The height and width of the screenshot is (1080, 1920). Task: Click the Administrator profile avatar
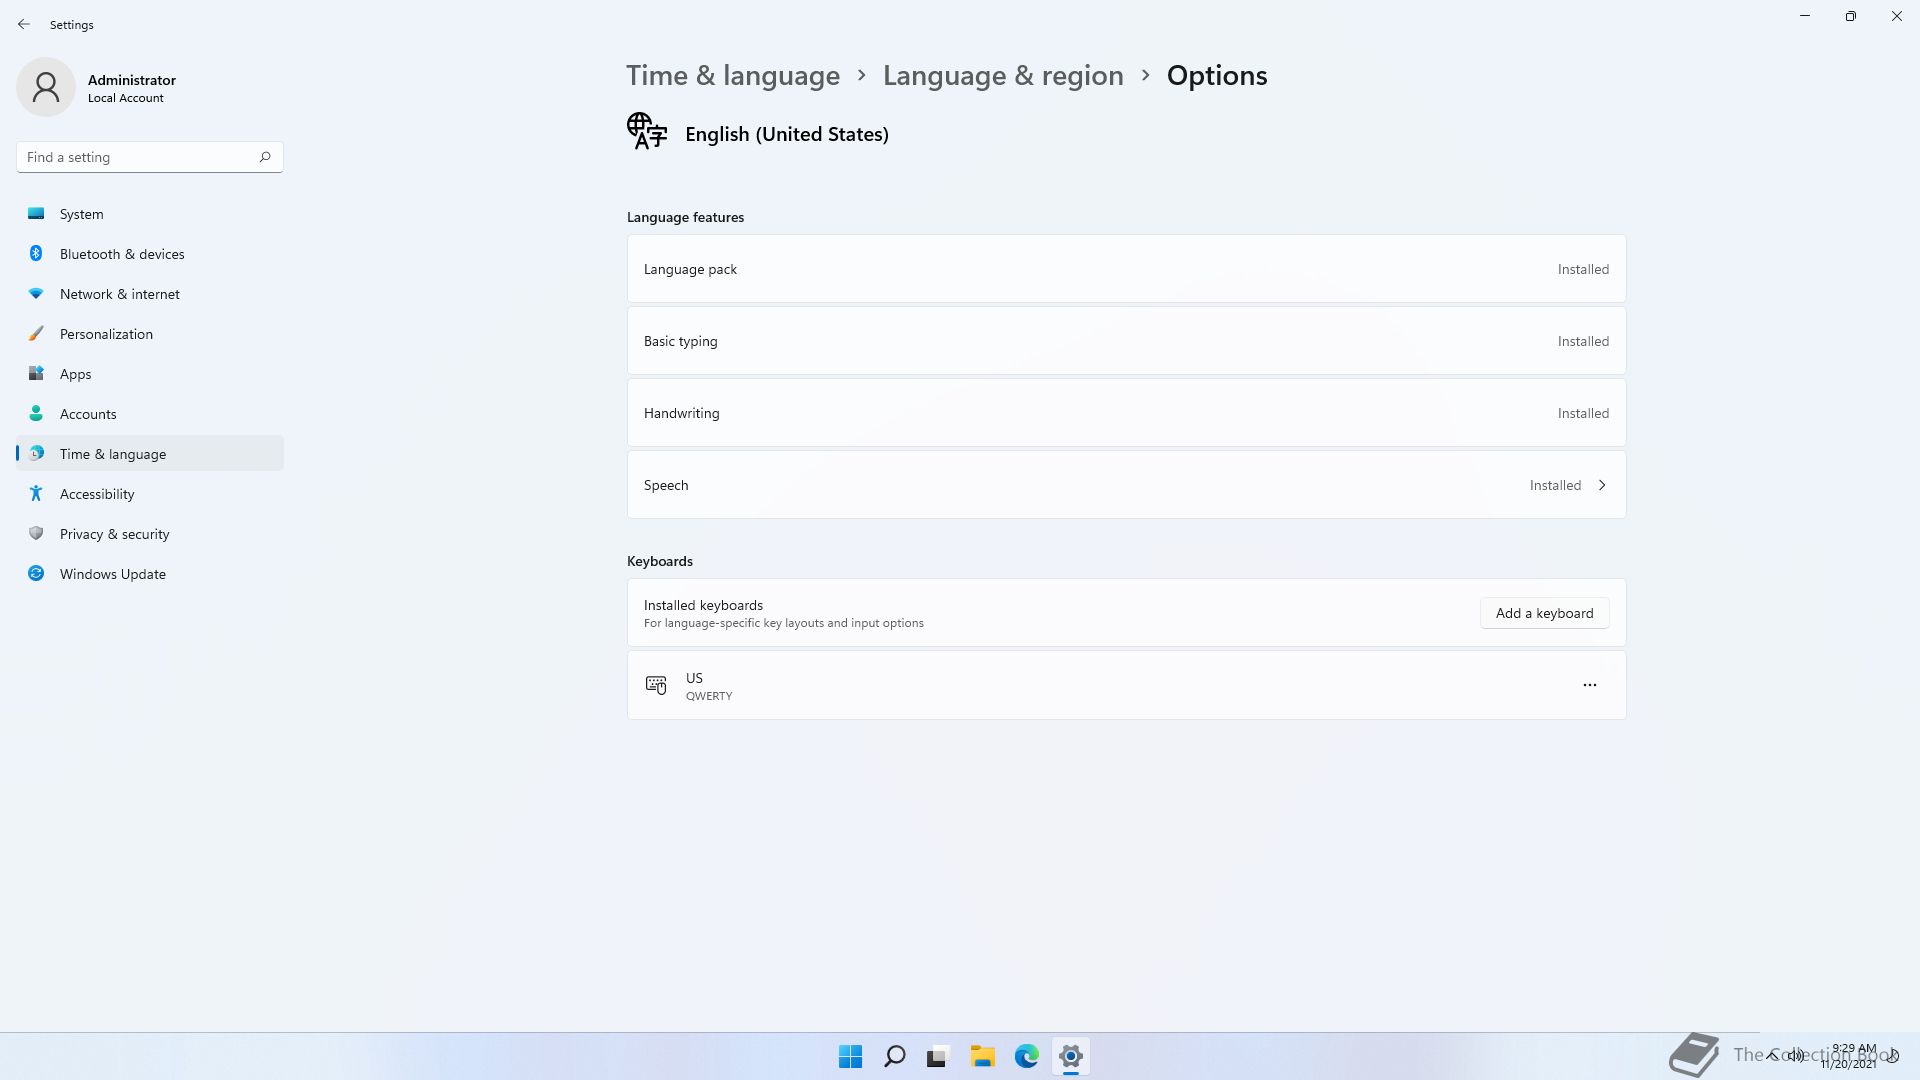pyautogui.click(x=46, y=87)
